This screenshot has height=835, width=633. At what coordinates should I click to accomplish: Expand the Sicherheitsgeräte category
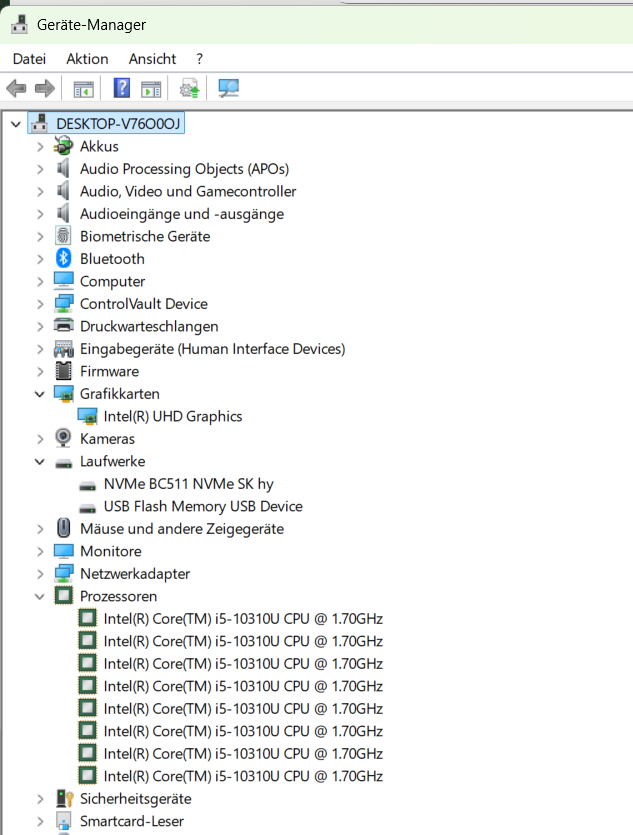pos(40,799)
